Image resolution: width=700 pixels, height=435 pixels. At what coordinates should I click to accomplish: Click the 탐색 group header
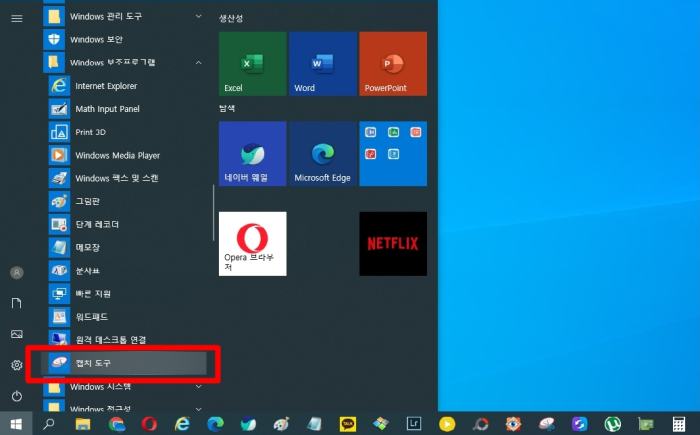tap(227, 109)
